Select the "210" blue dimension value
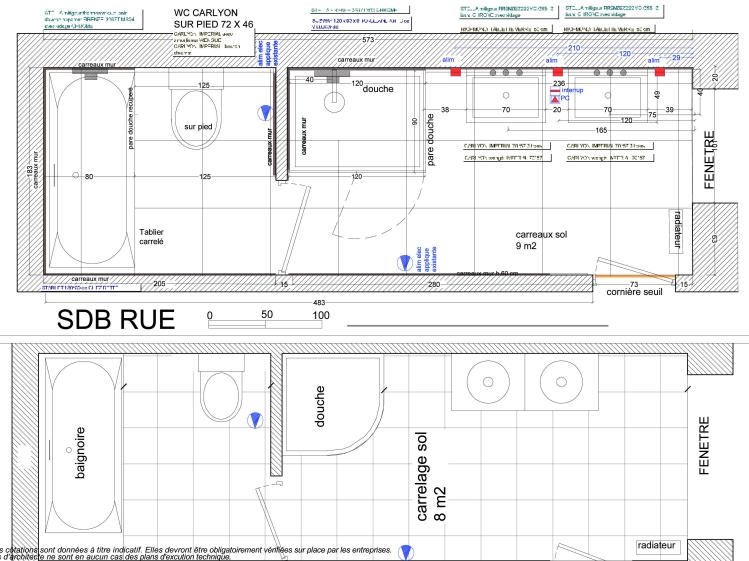 point(574,48)
